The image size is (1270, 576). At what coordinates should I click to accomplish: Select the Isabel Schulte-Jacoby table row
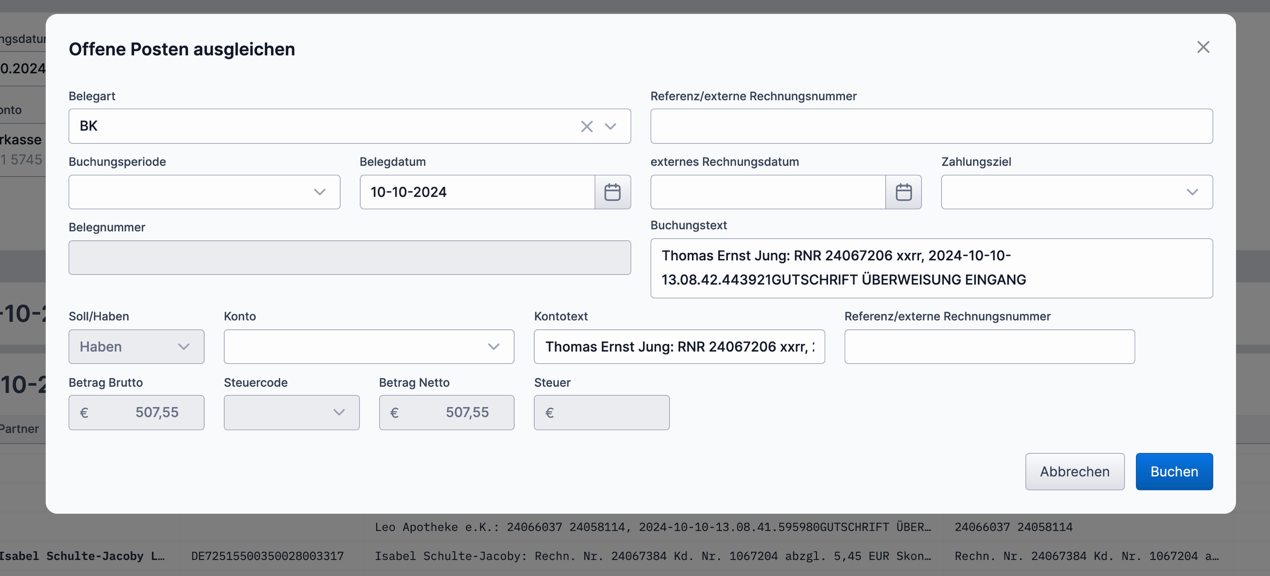point(635,555)
